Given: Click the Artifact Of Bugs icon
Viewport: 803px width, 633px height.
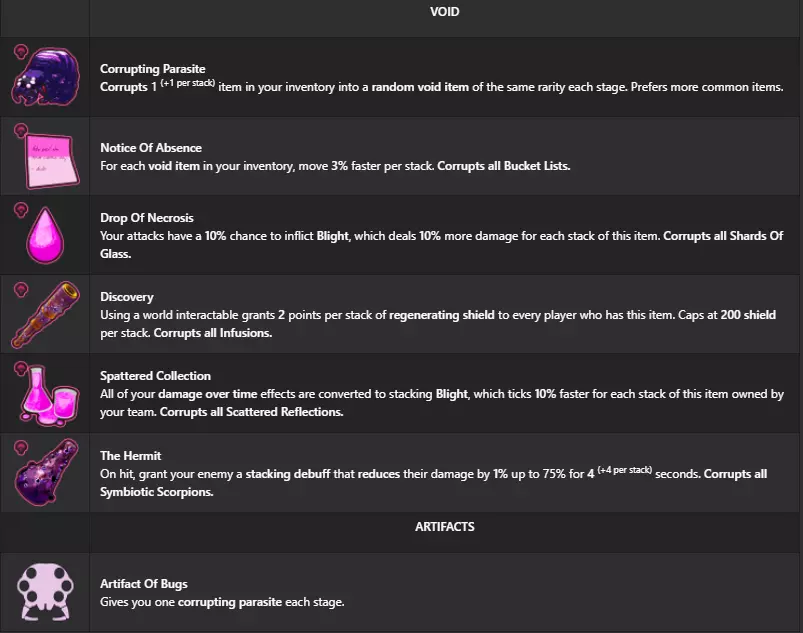Looking at the screenshot, I should [x=46, y=591].
